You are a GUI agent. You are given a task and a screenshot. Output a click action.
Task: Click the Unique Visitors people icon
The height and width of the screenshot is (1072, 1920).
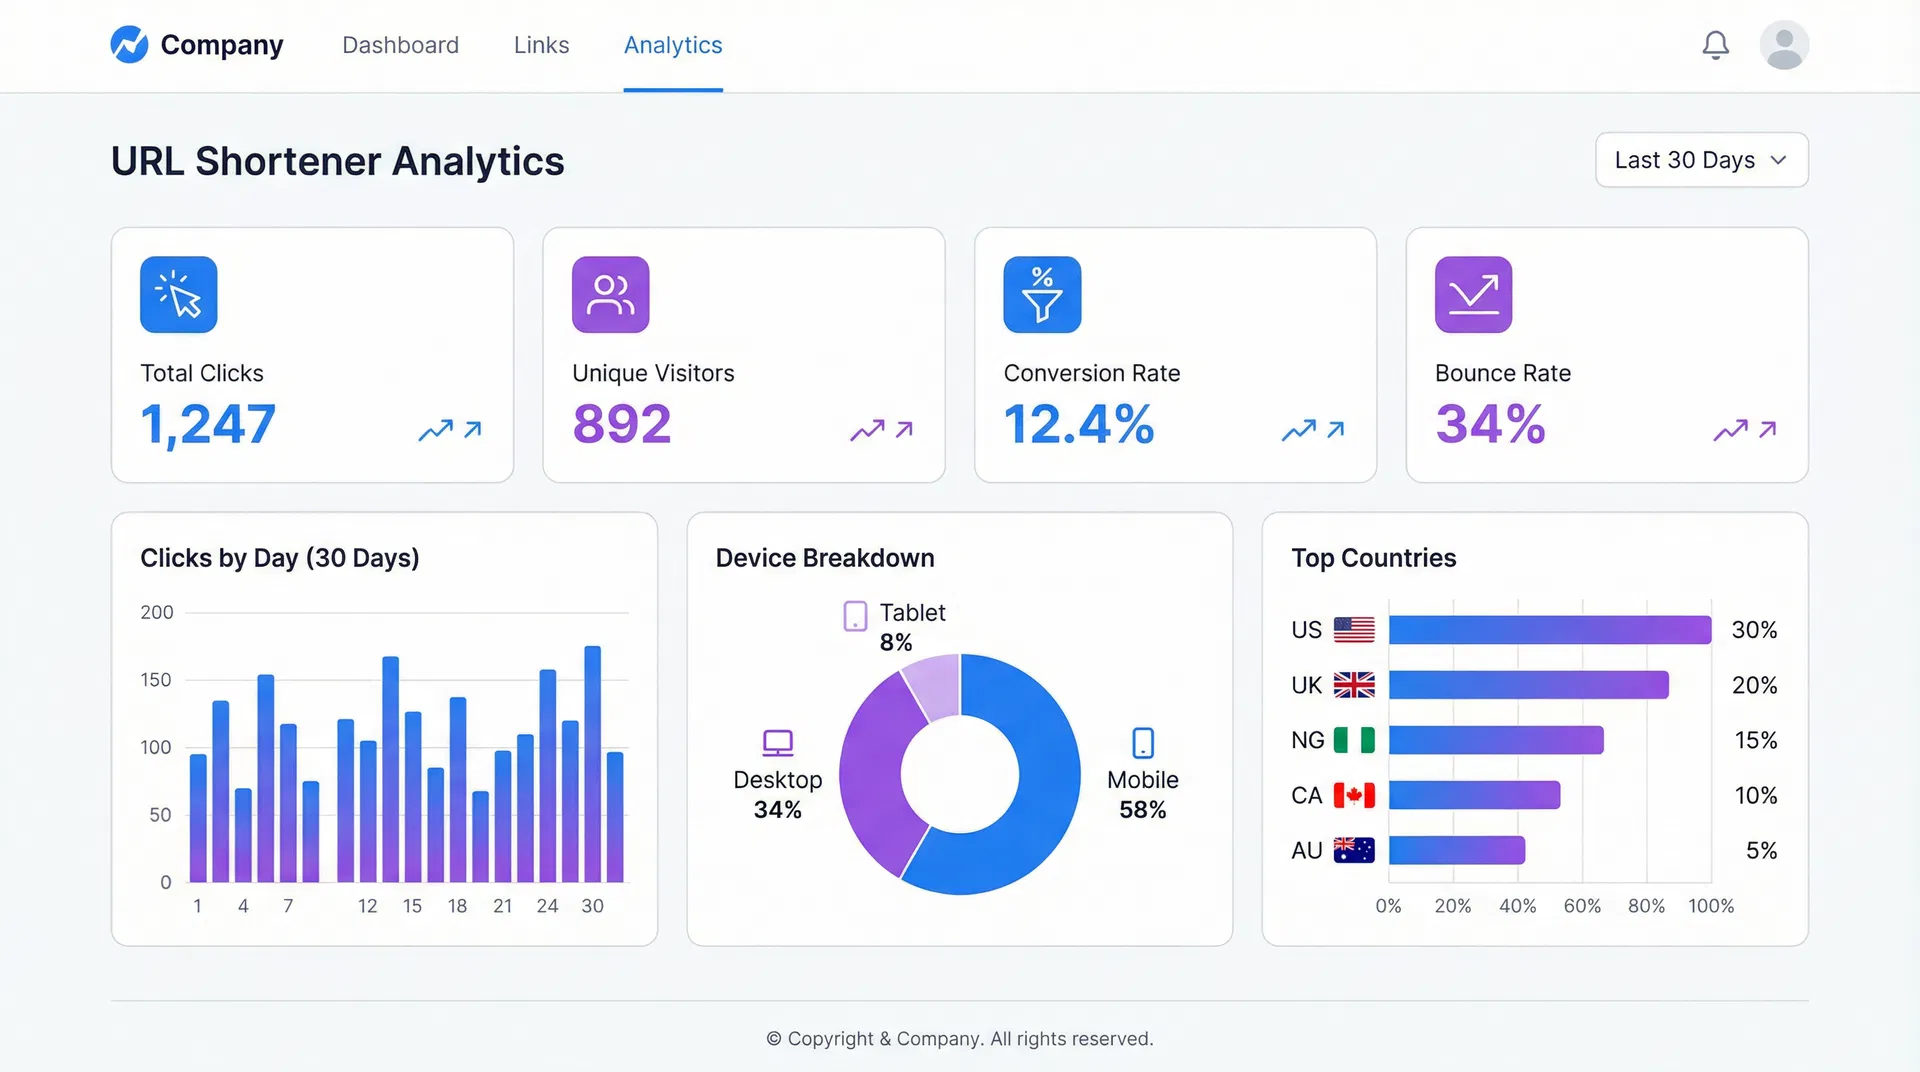point(610,294)
